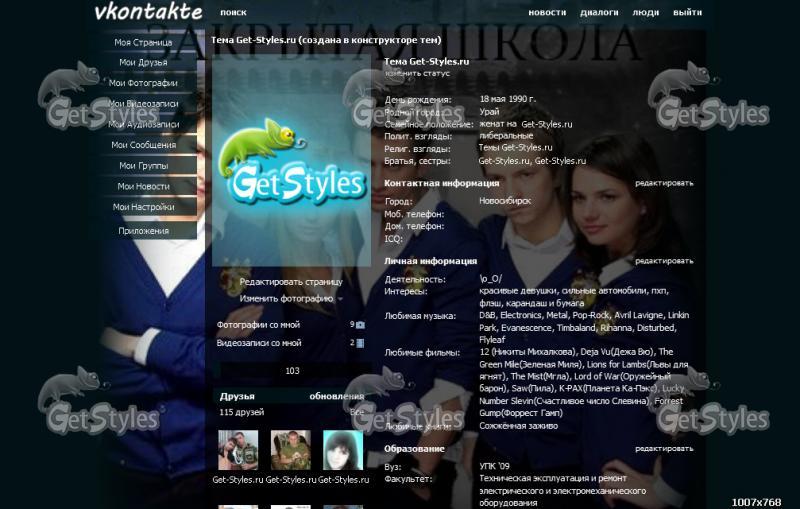Click the 115 друзей count
Viewport: 800px width, 509px height.
(x=242, y=412)
